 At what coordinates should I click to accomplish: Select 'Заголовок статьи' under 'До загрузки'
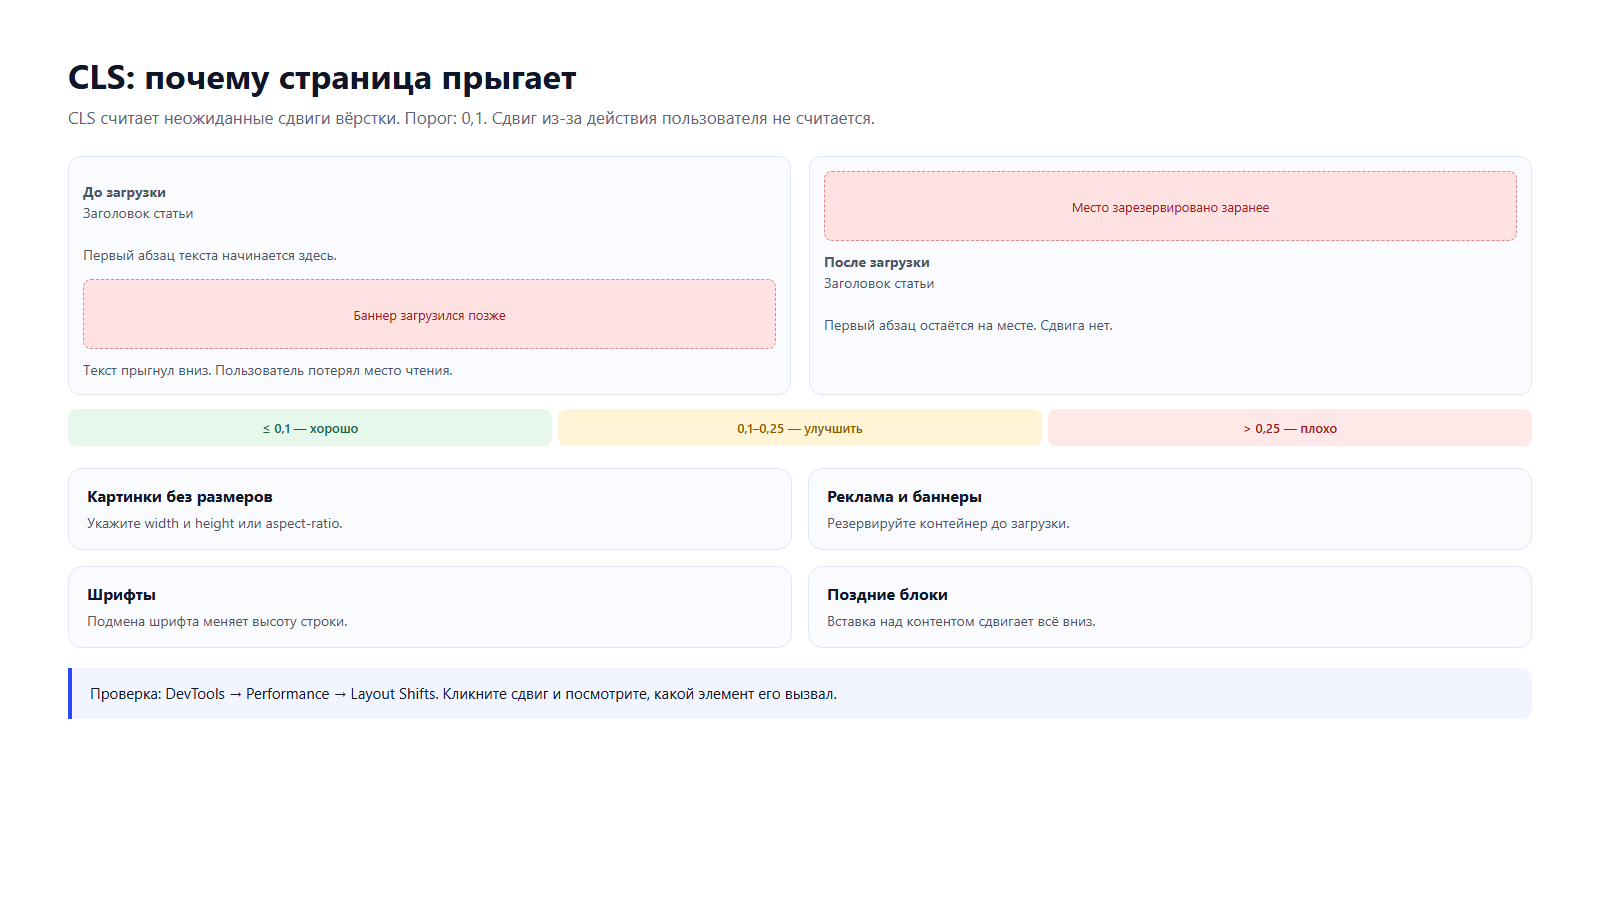click(138, 213)
